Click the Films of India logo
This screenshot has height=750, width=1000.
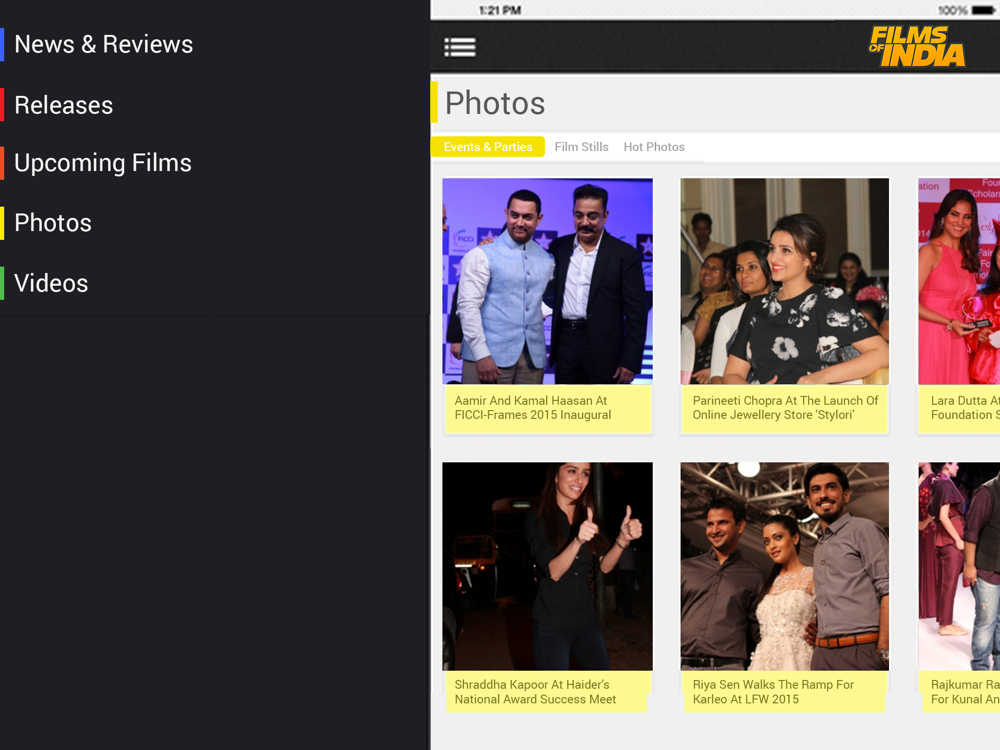click(917, 47)
